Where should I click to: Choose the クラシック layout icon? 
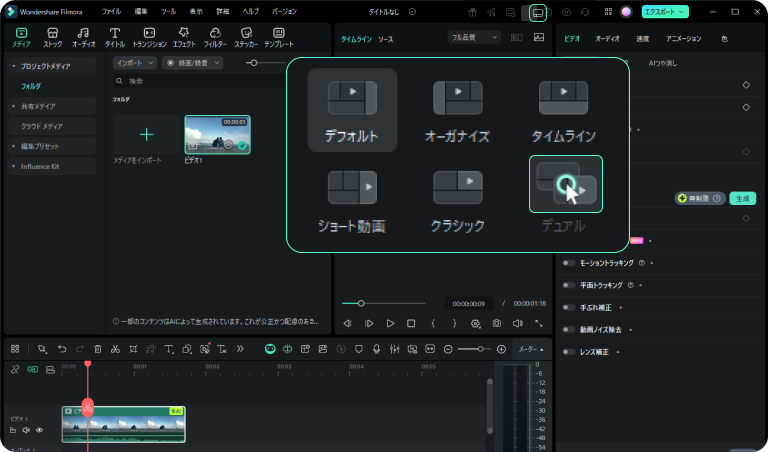click(458, 185)
